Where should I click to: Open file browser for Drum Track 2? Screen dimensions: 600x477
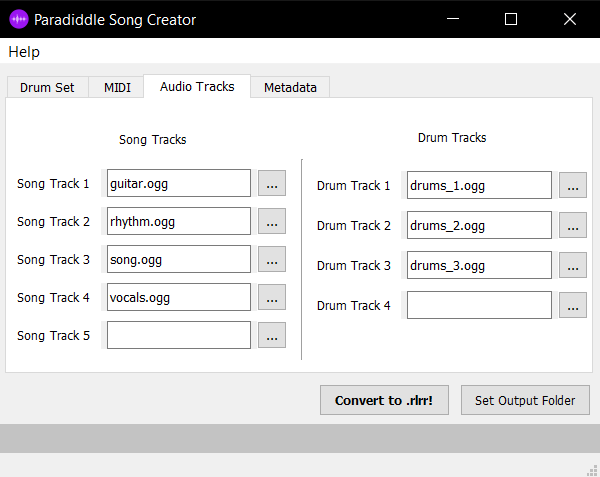click(572, 226)
